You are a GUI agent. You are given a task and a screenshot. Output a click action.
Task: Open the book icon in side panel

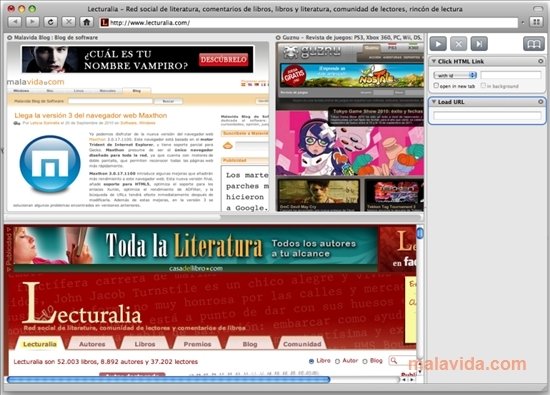point(534,44)
